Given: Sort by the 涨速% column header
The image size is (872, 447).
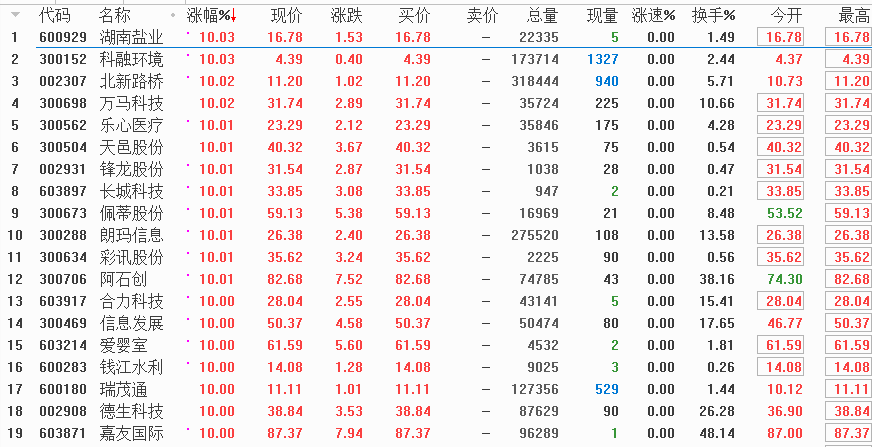Looking at the screenshot, I should [653, 16].
